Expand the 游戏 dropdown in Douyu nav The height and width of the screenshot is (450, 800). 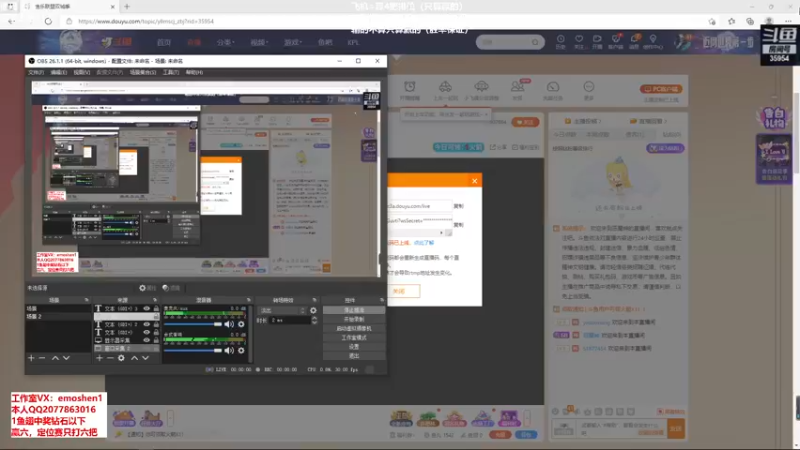[x=293, y=42]
